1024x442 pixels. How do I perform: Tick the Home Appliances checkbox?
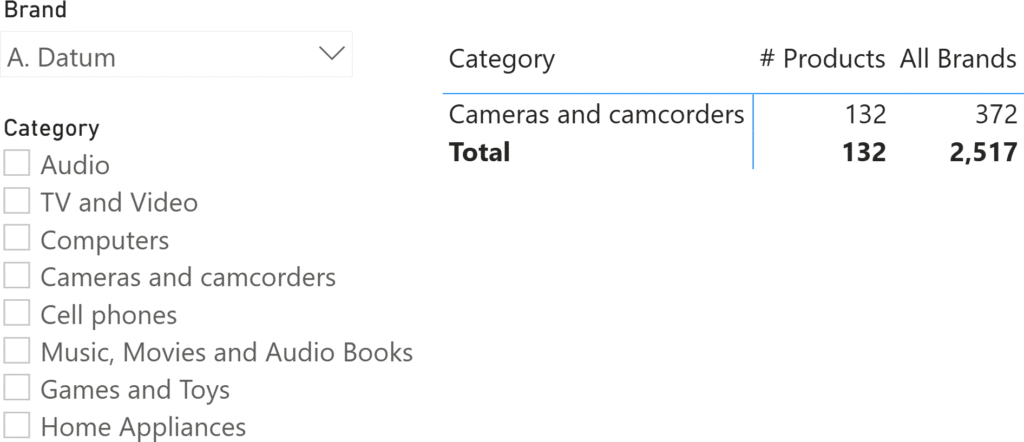(x=17, y=426)
